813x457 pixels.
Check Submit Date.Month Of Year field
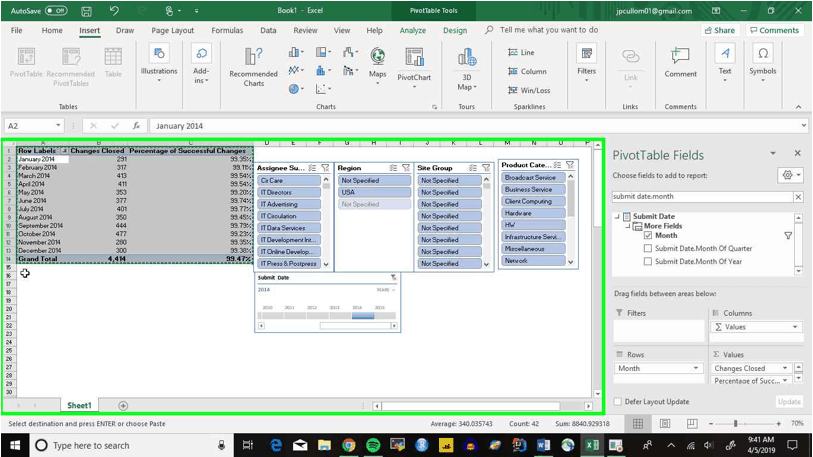(648, 261)
